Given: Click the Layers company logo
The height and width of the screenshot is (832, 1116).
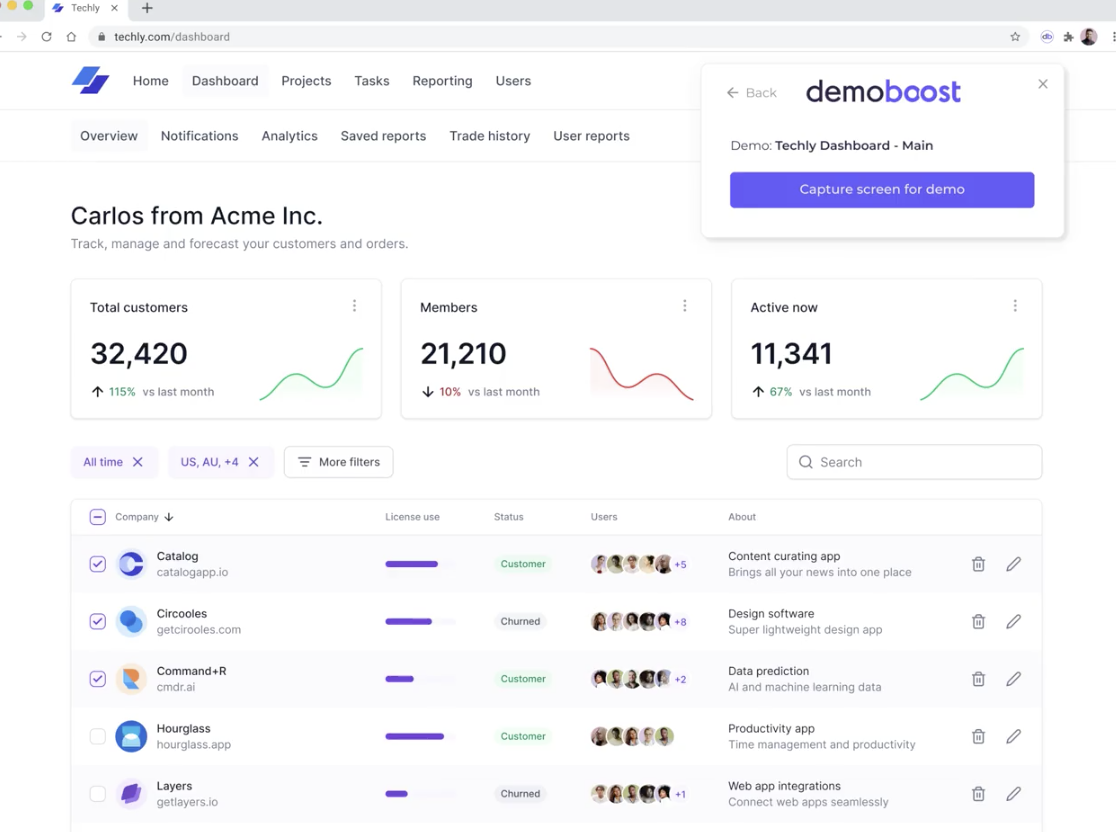Looking at the screenshot, I should pos(131,794).
